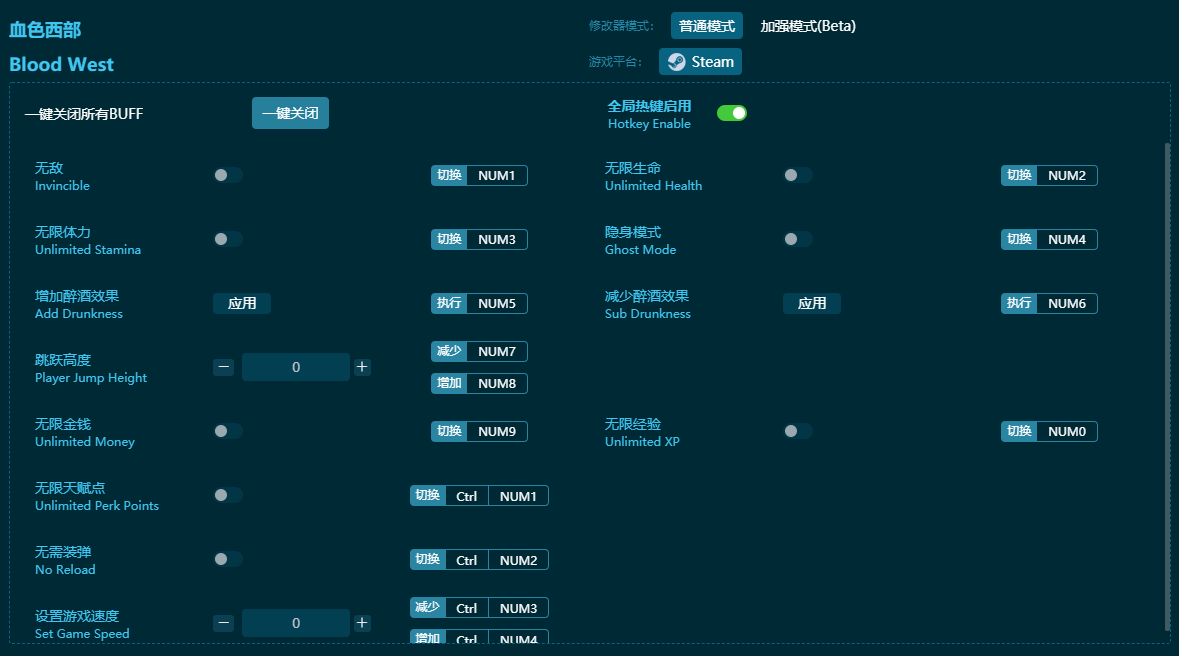Apply Sub Drunkness with 应用 button

tap(812, 303)
